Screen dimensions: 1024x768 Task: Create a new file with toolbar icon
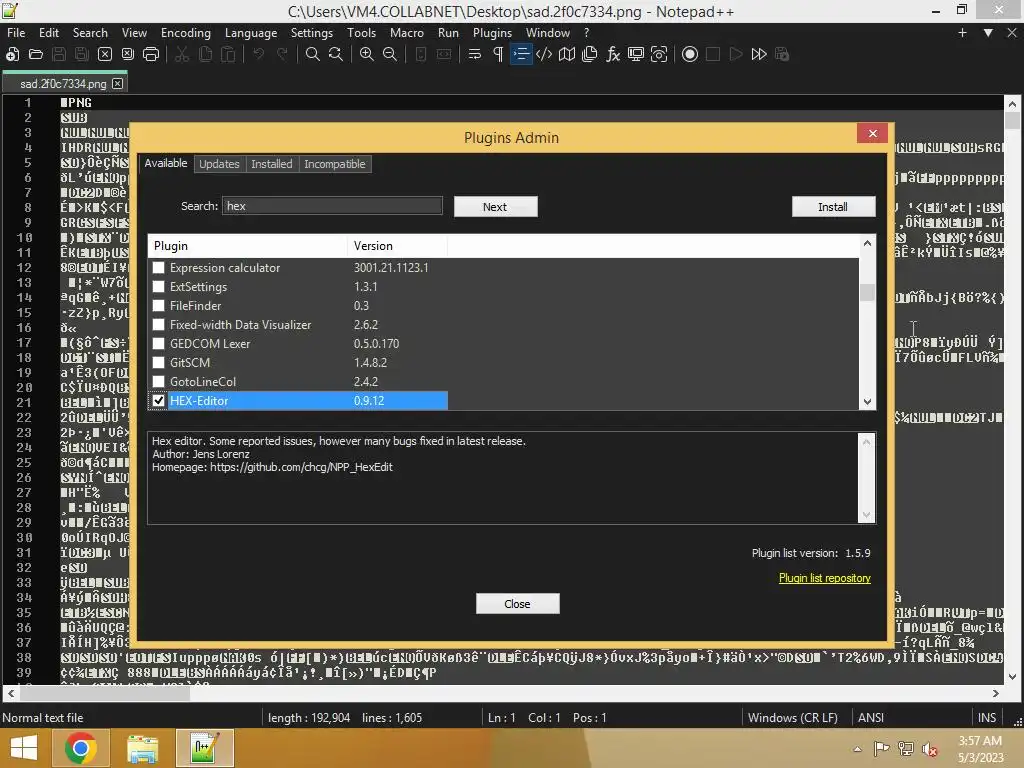12,54
